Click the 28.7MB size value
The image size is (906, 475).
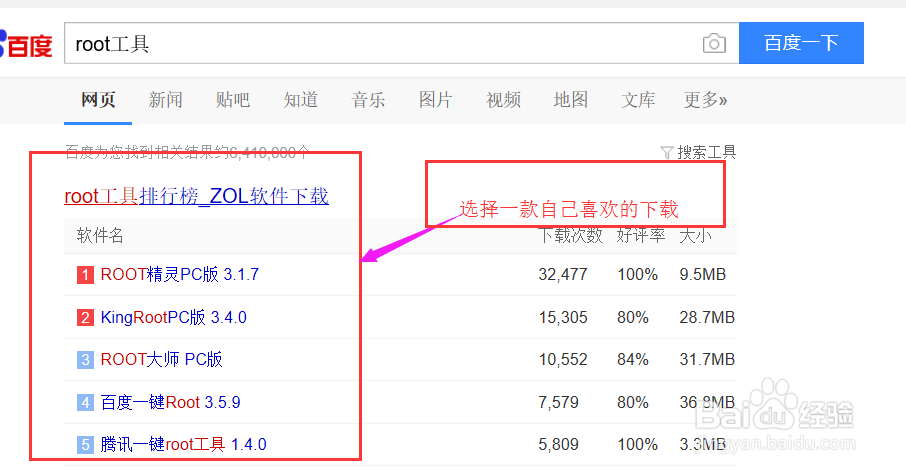(707, 317)
